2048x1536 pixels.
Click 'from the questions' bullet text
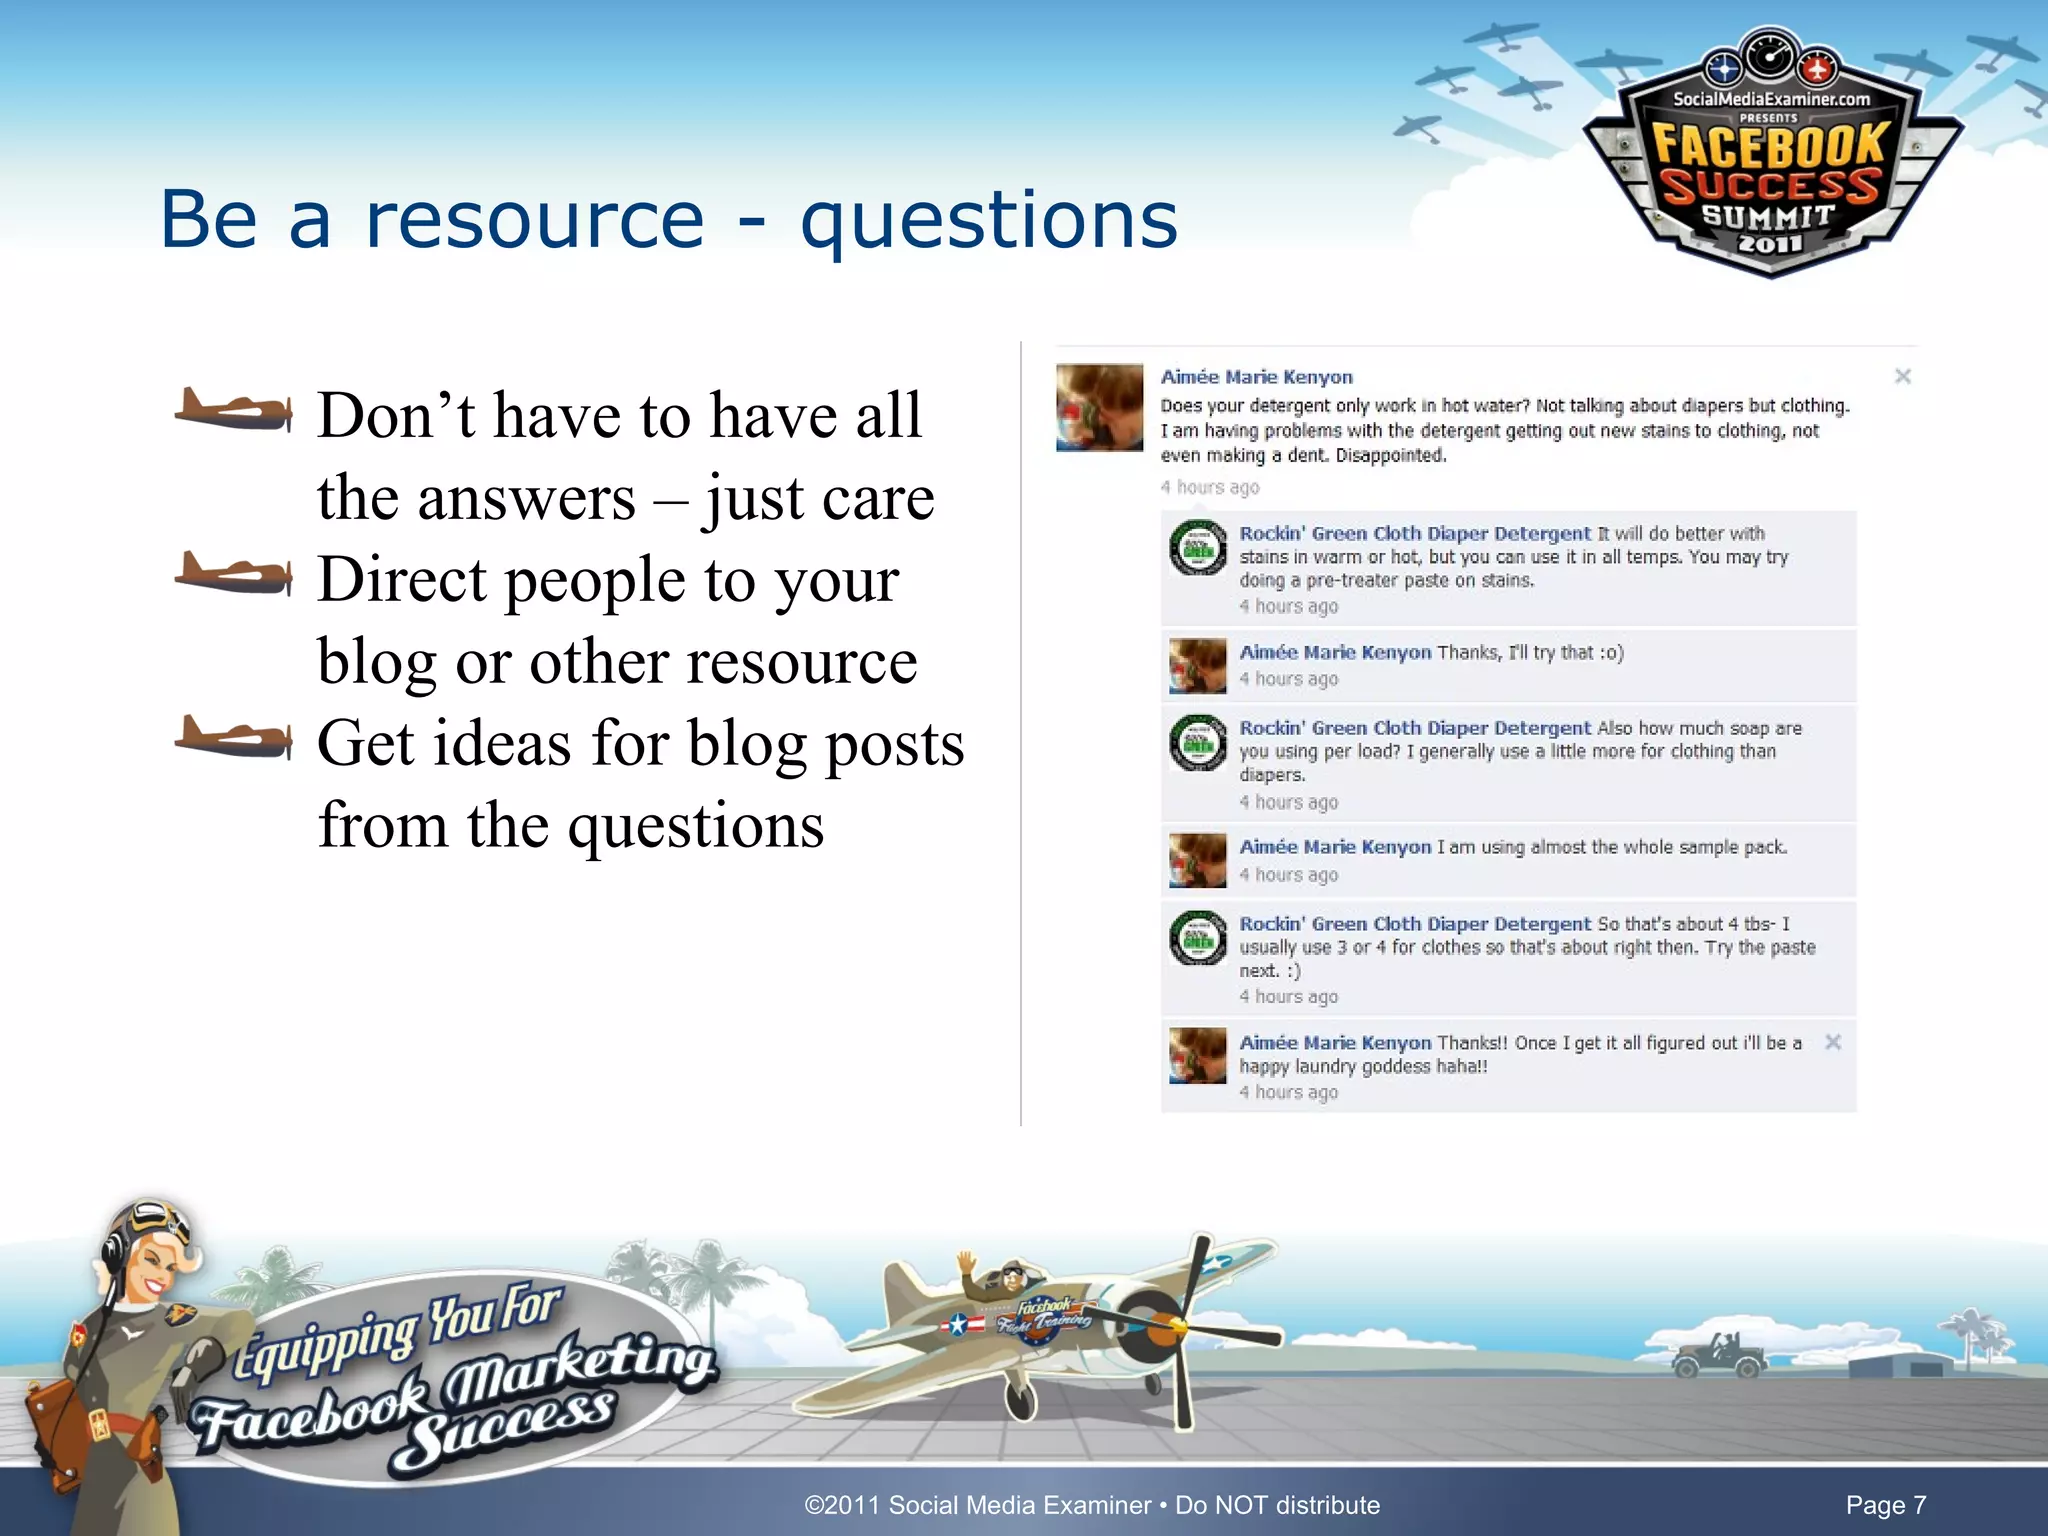(x=571, y=826)
